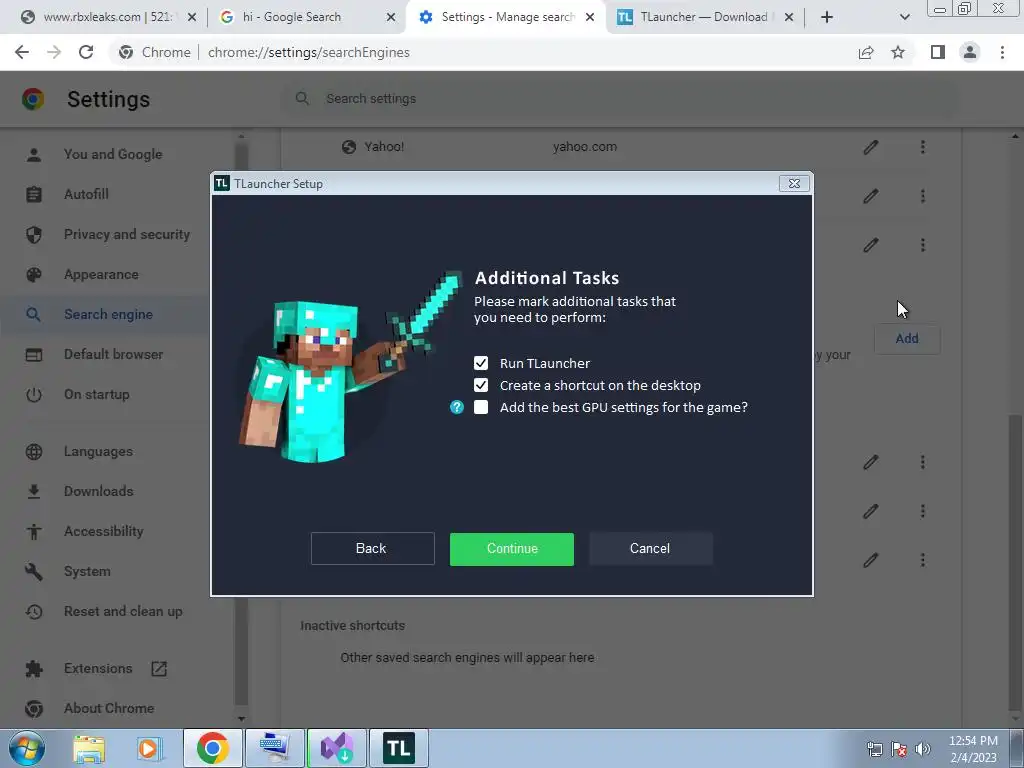The width and height of the screenshot is (1024, 768).
Task: Open a new Chrome tab
Action: tap(827, 17)
